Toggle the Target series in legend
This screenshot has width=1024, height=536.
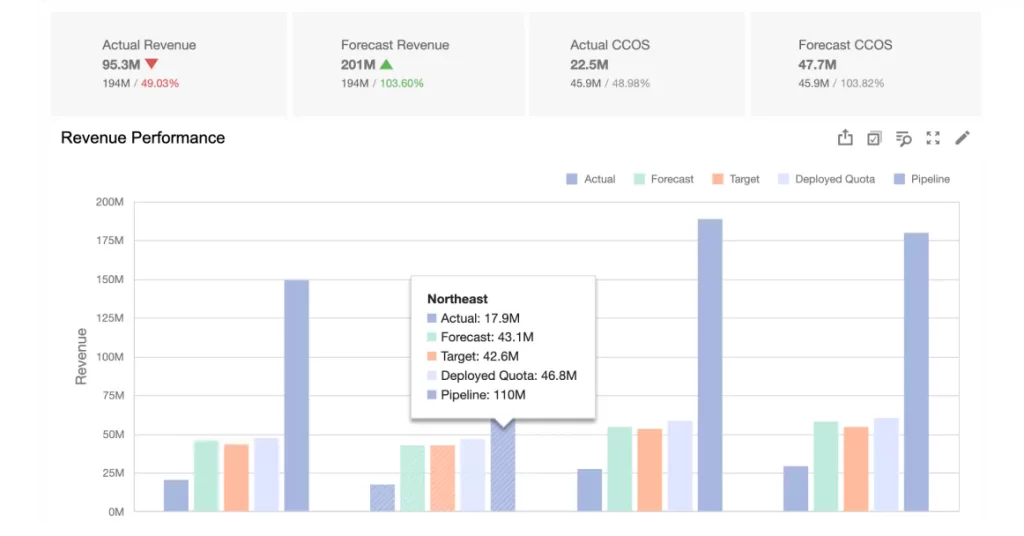pyautogui.click(x=735, y=179)
